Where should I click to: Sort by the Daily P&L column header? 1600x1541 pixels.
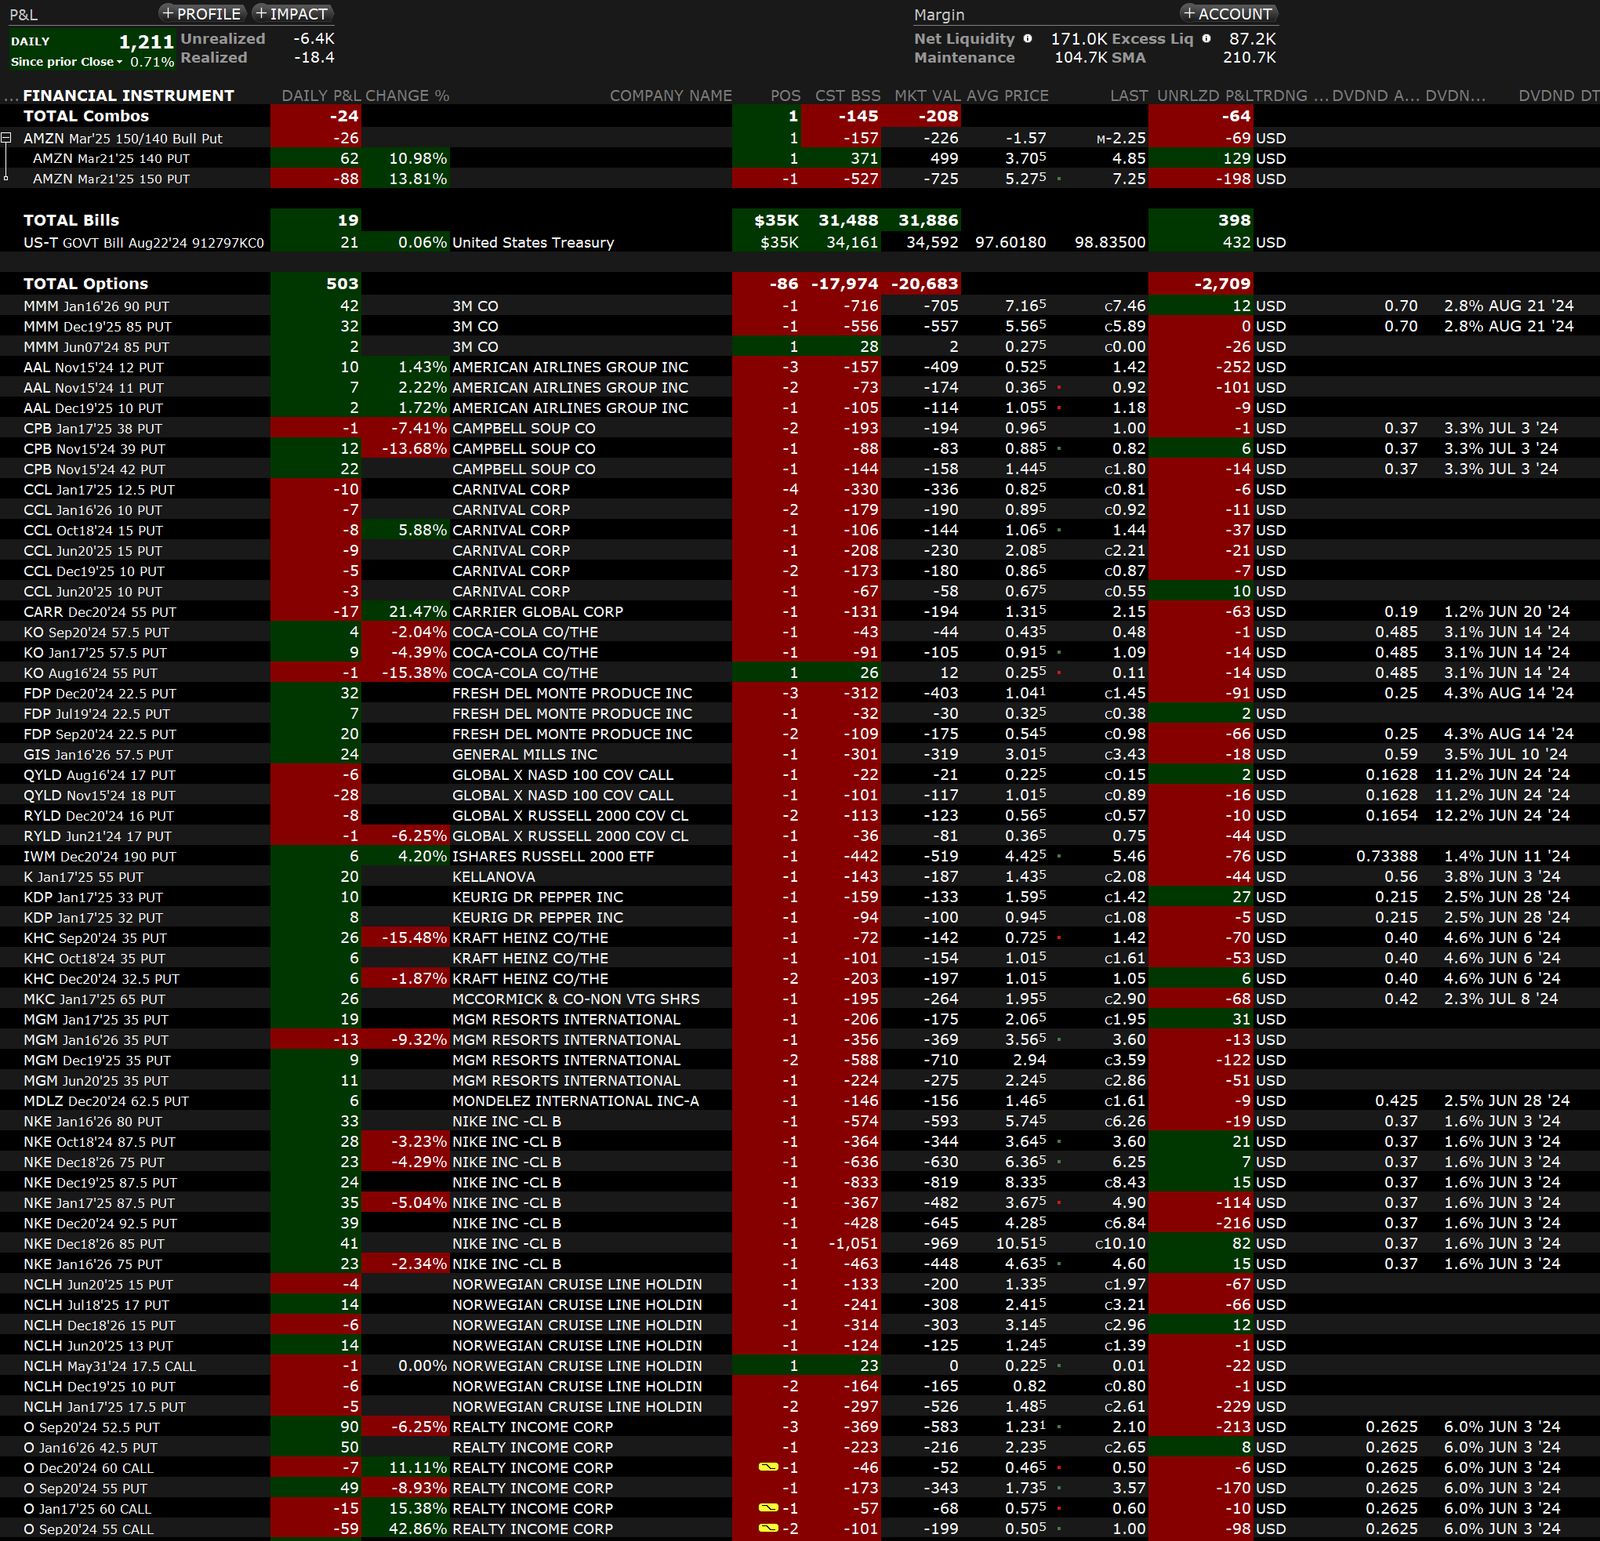coord(320,96)
